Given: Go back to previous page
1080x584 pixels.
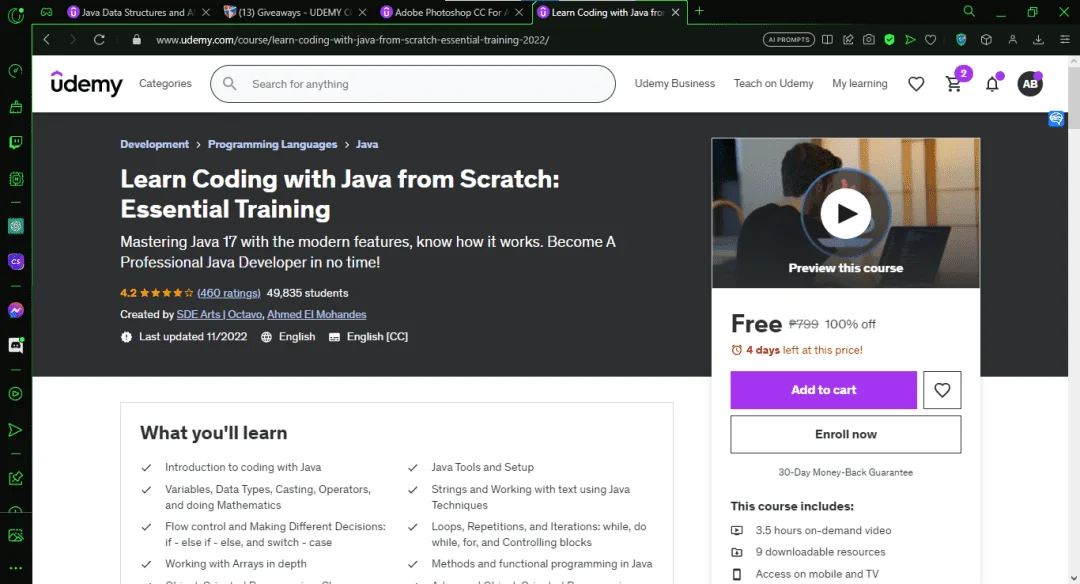Looking at the screenshot, I should [x=47, y=40].
